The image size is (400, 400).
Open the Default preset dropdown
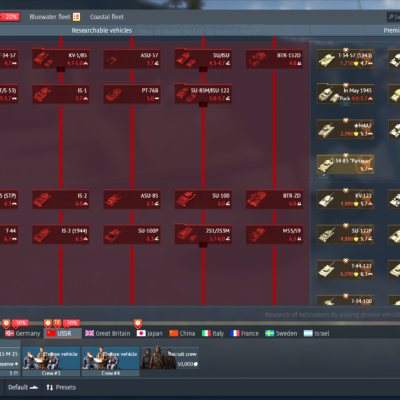23,387
